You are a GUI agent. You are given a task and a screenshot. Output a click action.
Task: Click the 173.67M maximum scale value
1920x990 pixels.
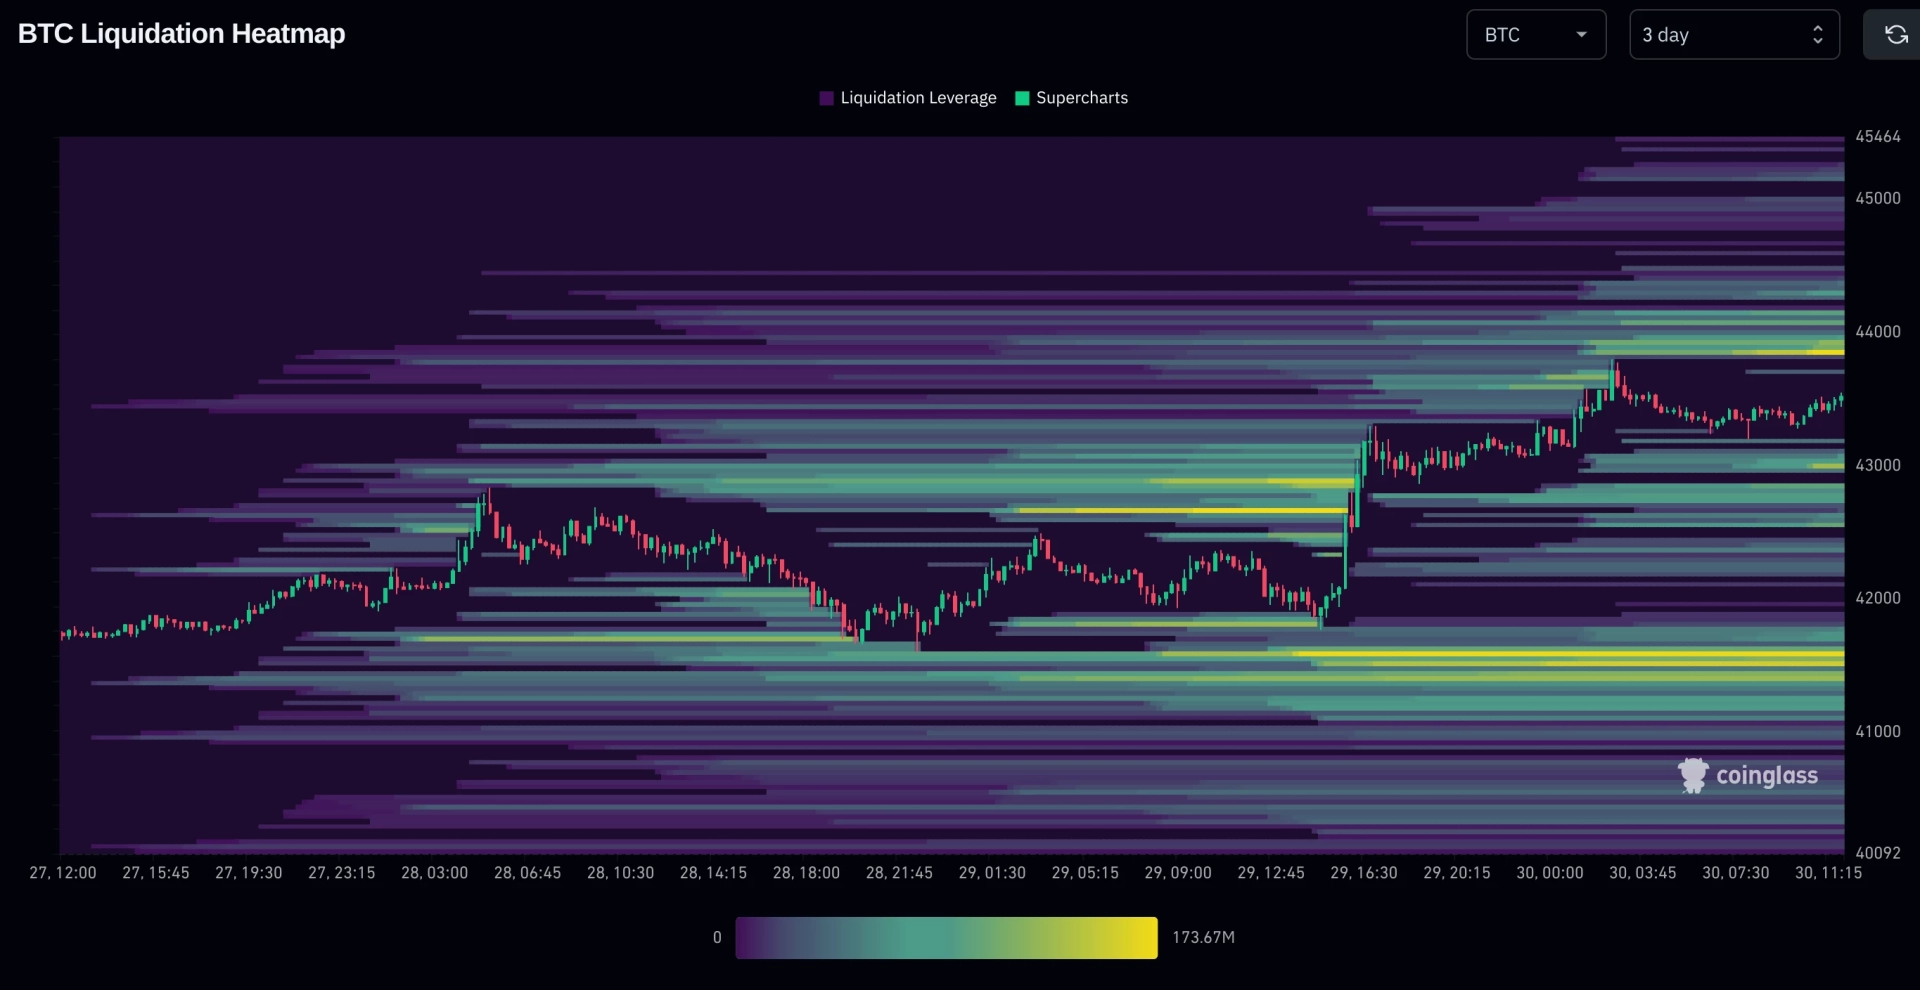1204,938
